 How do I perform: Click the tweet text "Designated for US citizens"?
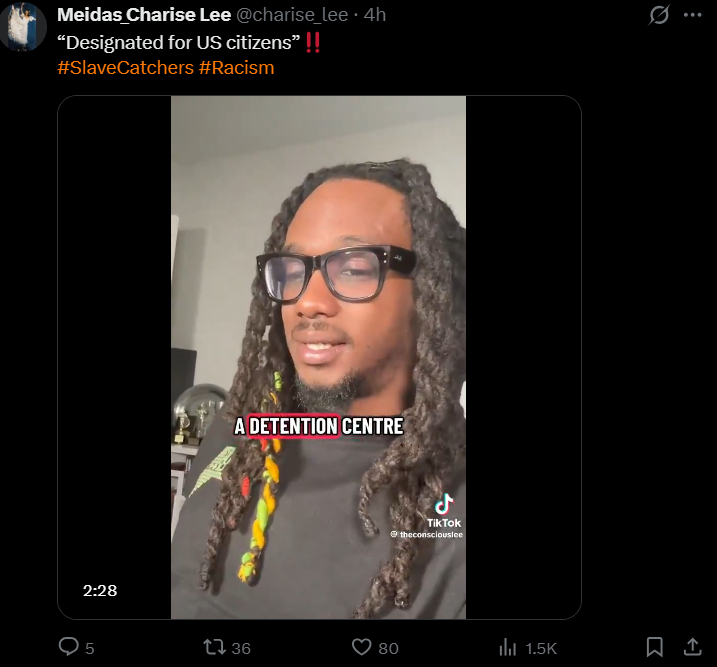[179, 43]
